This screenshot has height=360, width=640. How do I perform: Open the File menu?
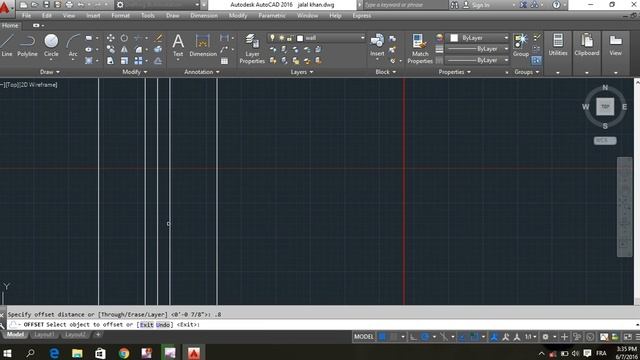coord(27,16)
